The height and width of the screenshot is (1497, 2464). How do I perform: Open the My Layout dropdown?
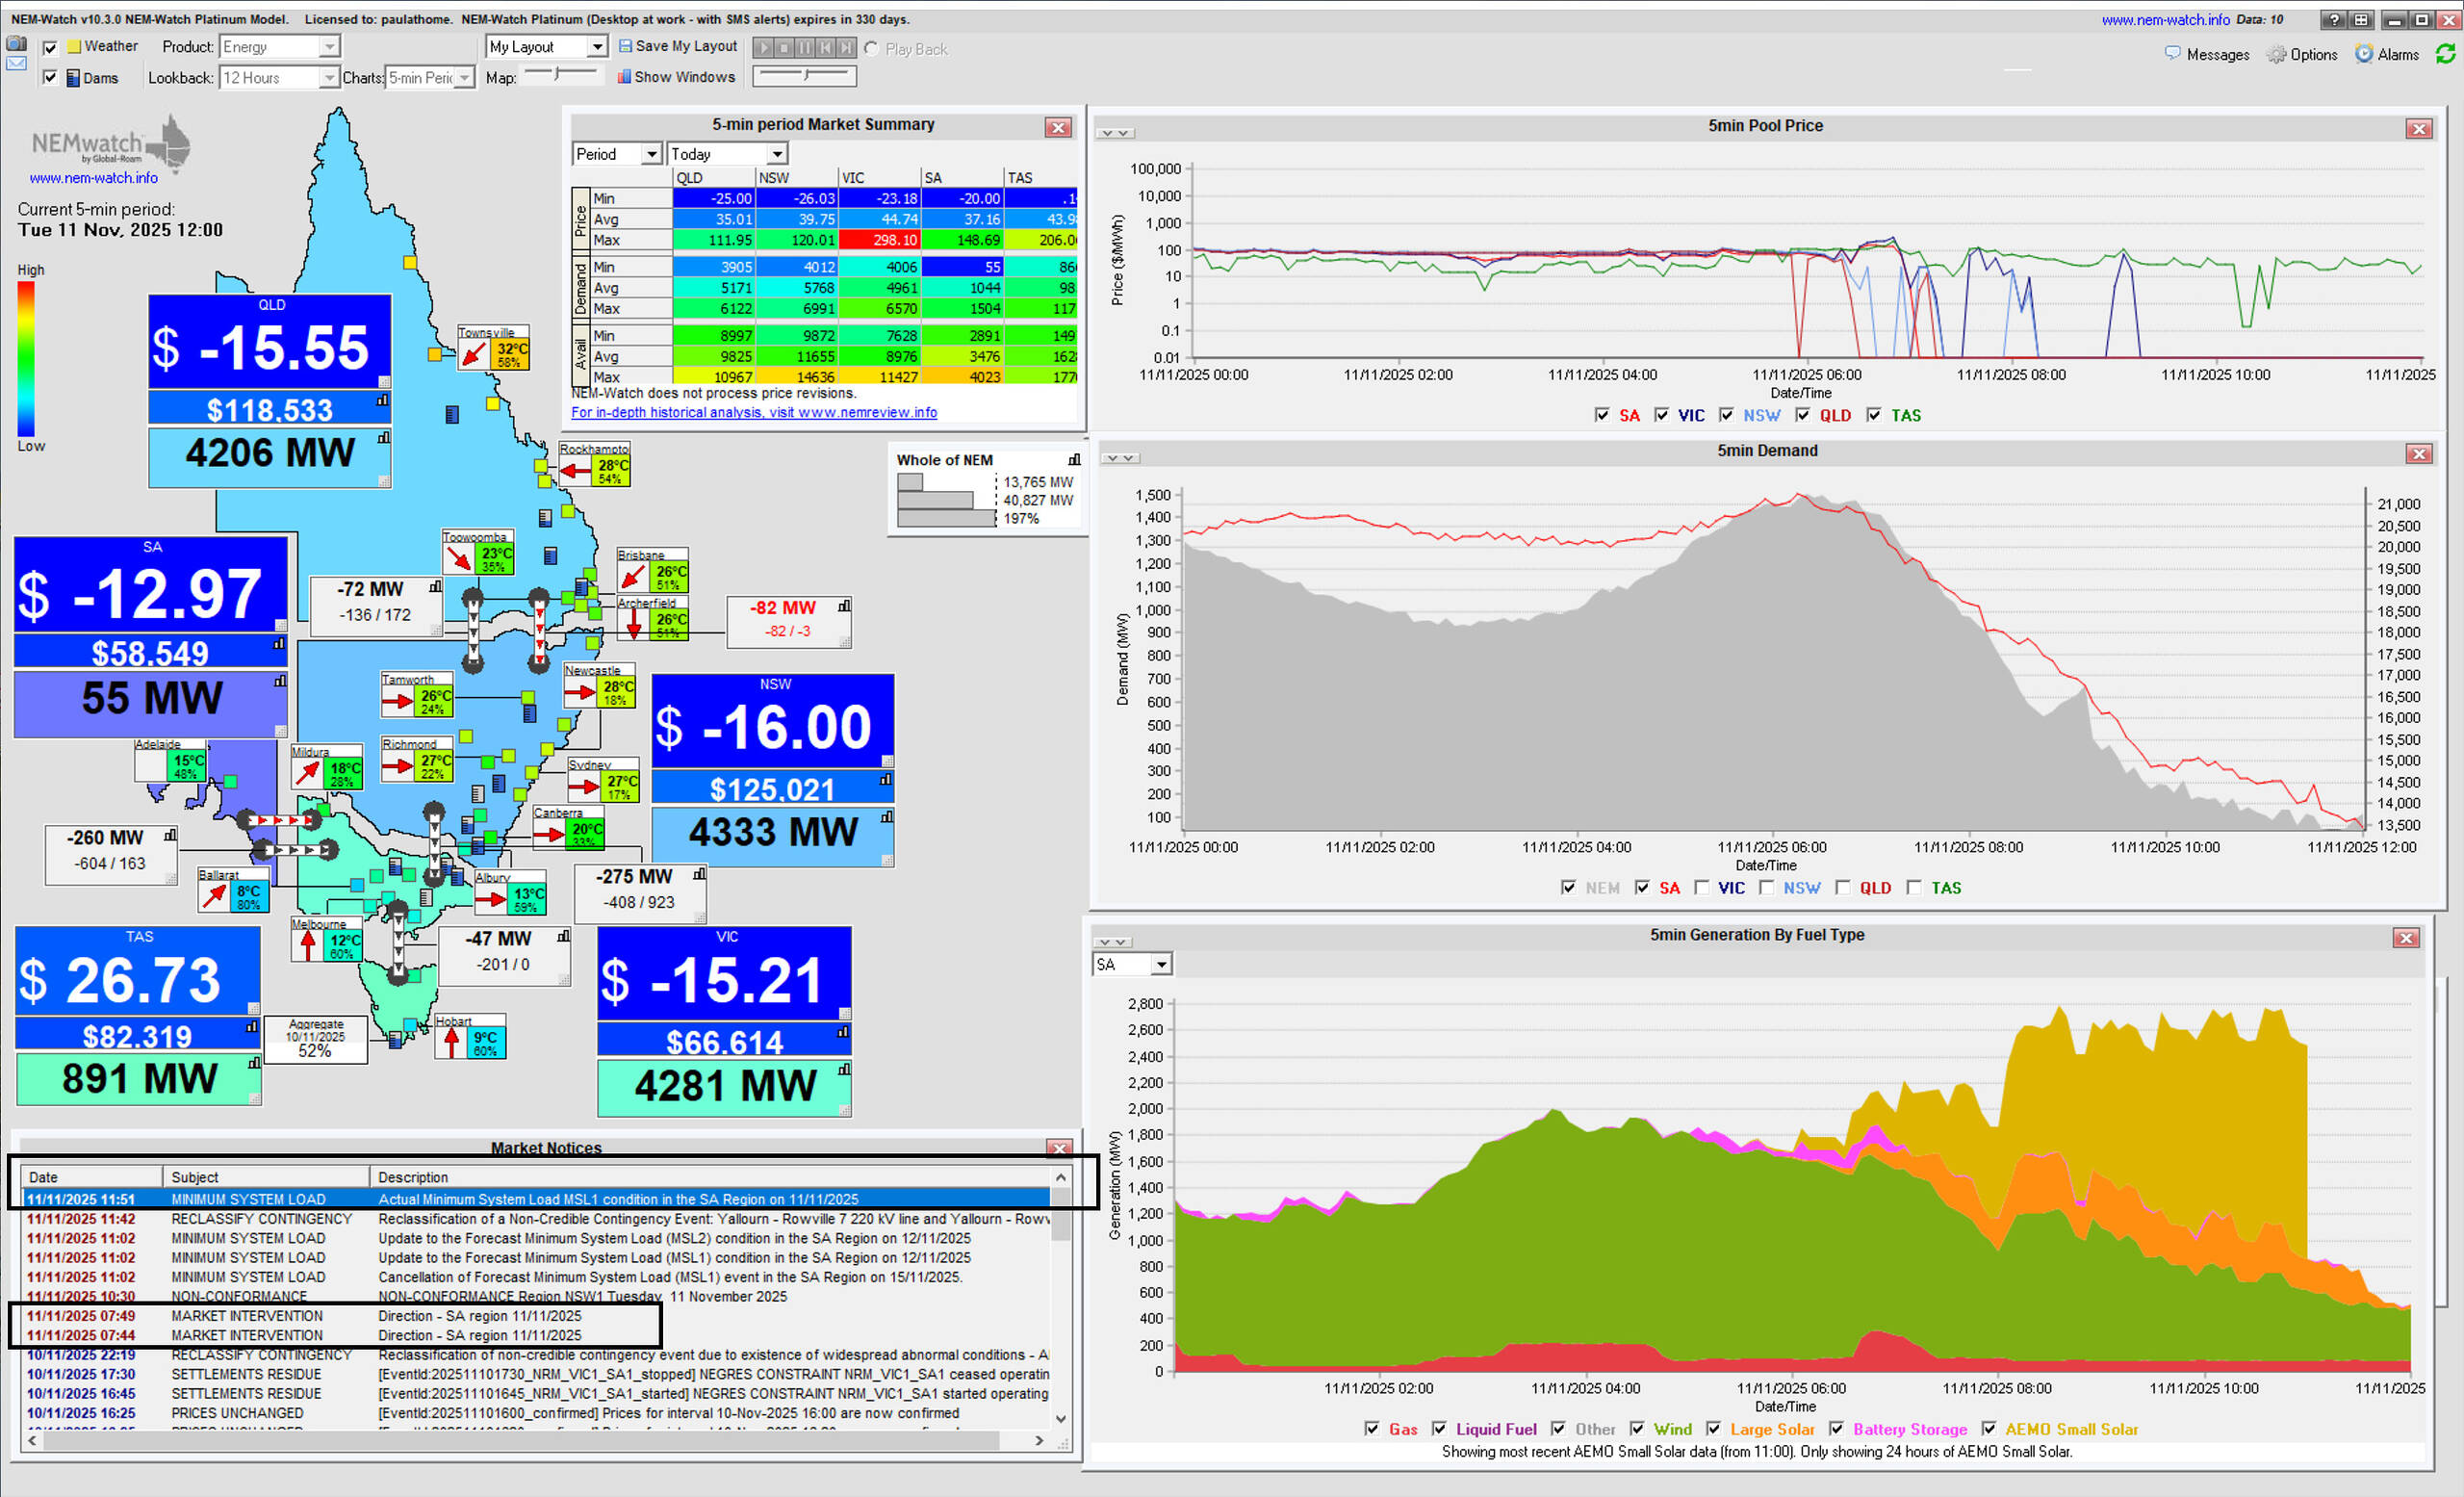pyautogui.click(x=596, y=47)
